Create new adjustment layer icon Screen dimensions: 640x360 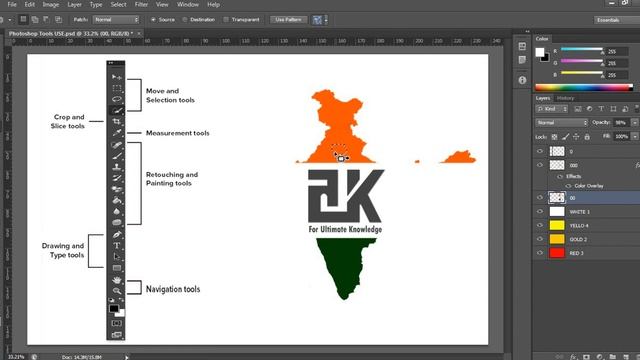(x=599, y=357)
